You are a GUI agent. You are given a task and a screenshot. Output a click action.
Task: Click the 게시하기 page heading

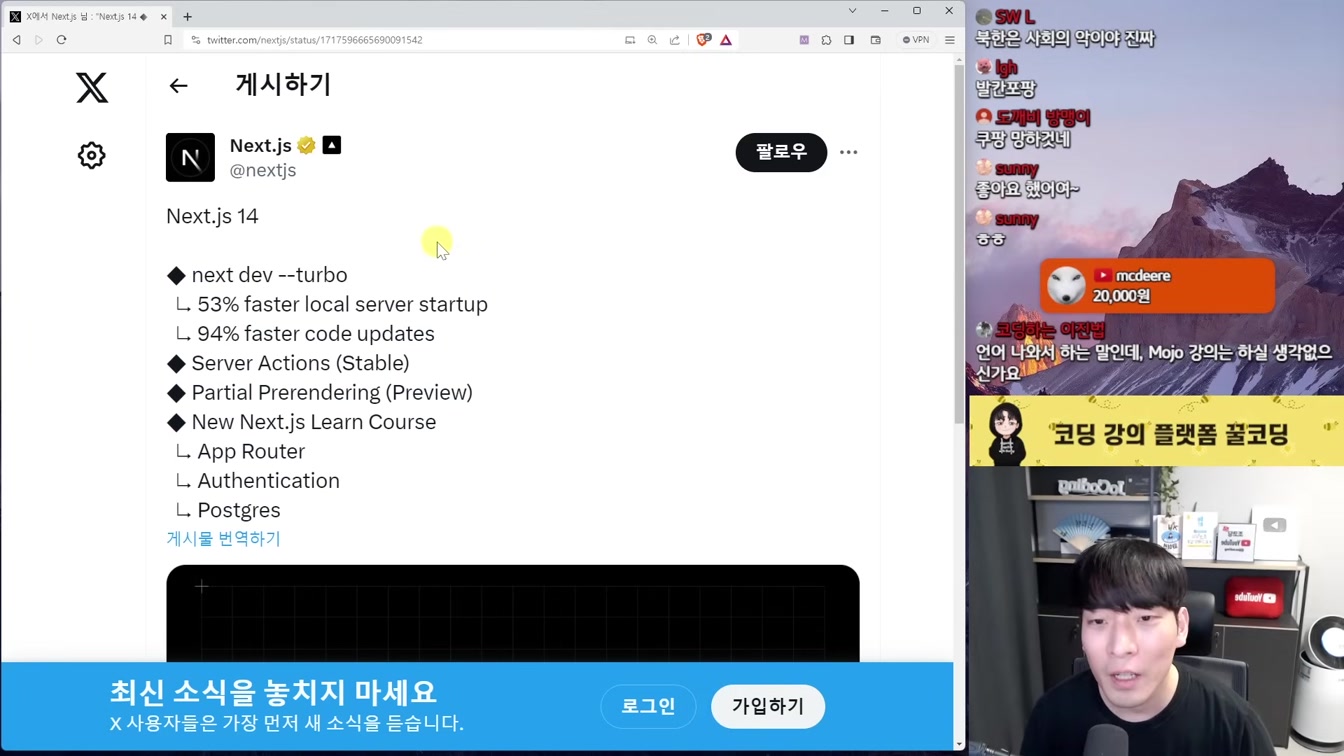[283, 85]
